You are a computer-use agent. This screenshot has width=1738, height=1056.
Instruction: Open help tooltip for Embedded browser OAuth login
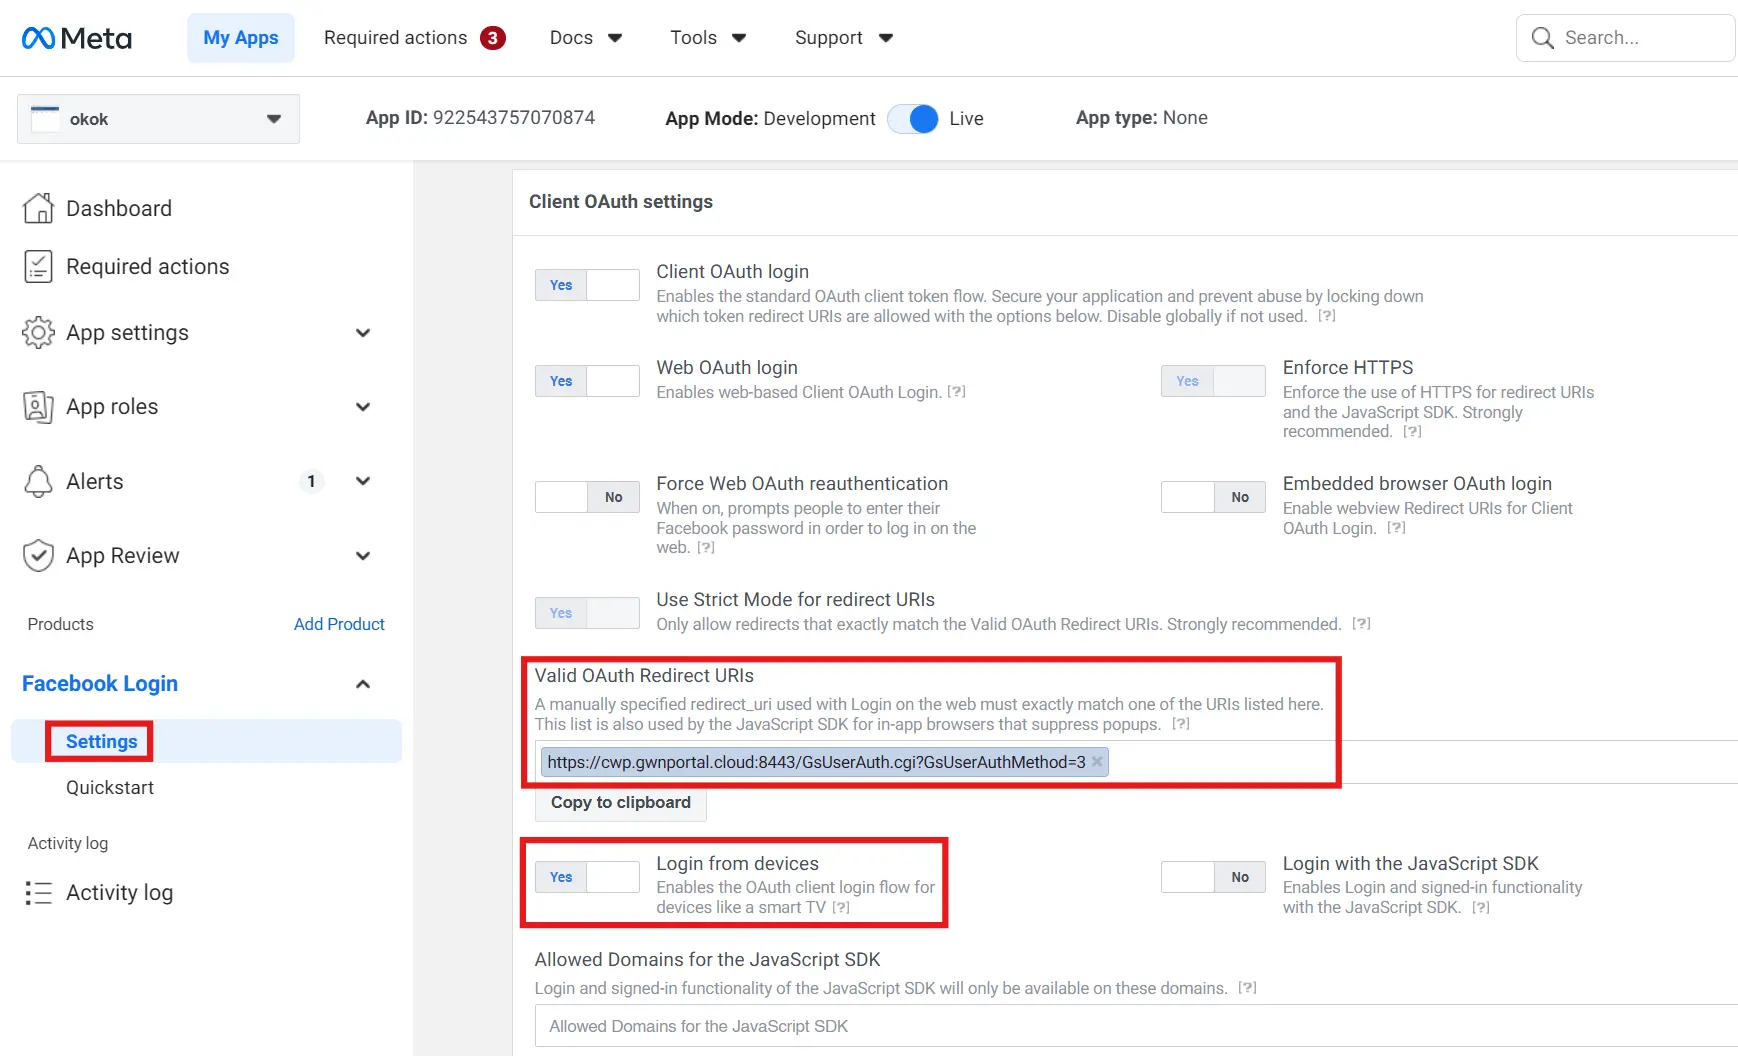tap(1396, 528)
